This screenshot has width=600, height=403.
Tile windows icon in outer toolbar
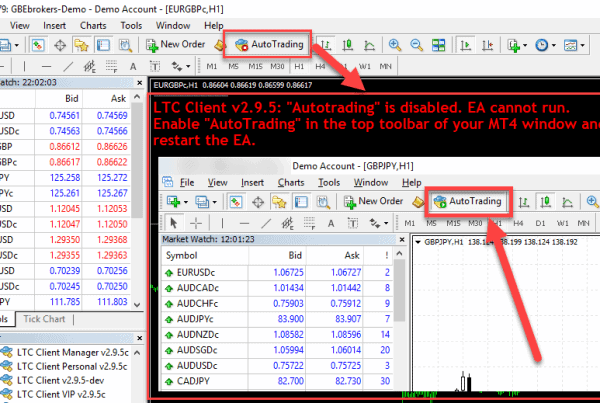click(x=438, y=45)
